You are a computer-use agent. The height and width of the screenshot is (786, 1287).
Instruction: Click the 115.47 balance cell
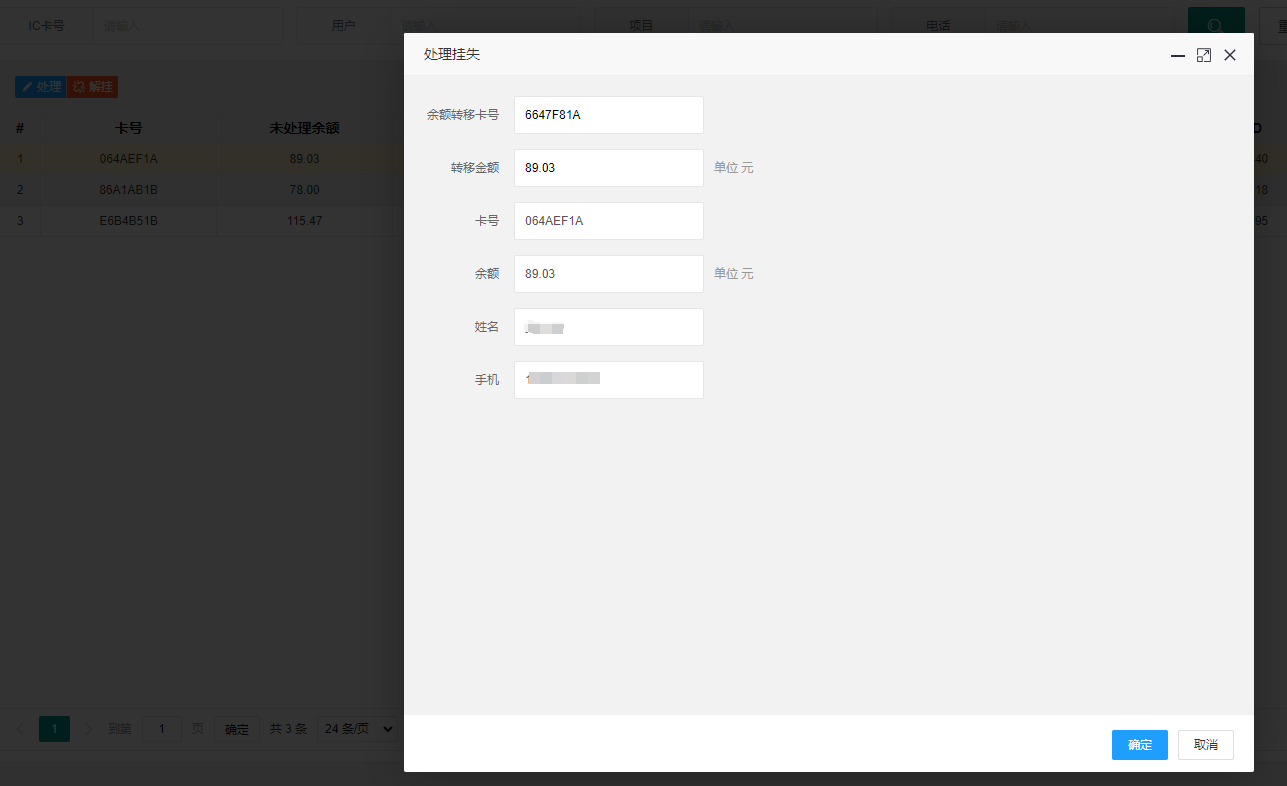[304, 221]
